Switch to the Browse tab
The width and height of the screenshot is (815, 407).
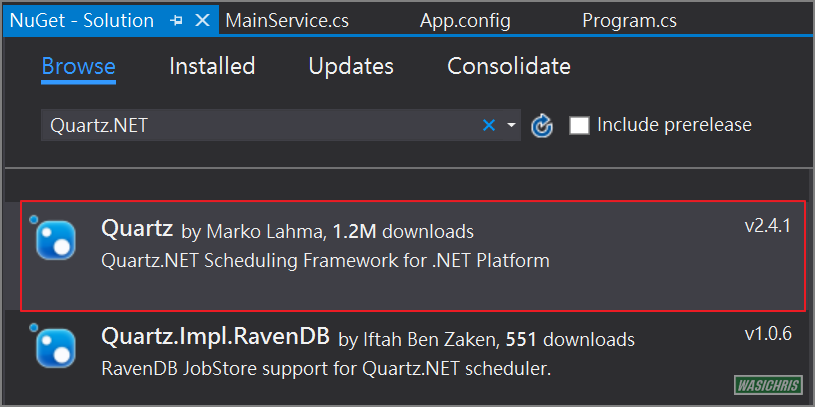78,67
